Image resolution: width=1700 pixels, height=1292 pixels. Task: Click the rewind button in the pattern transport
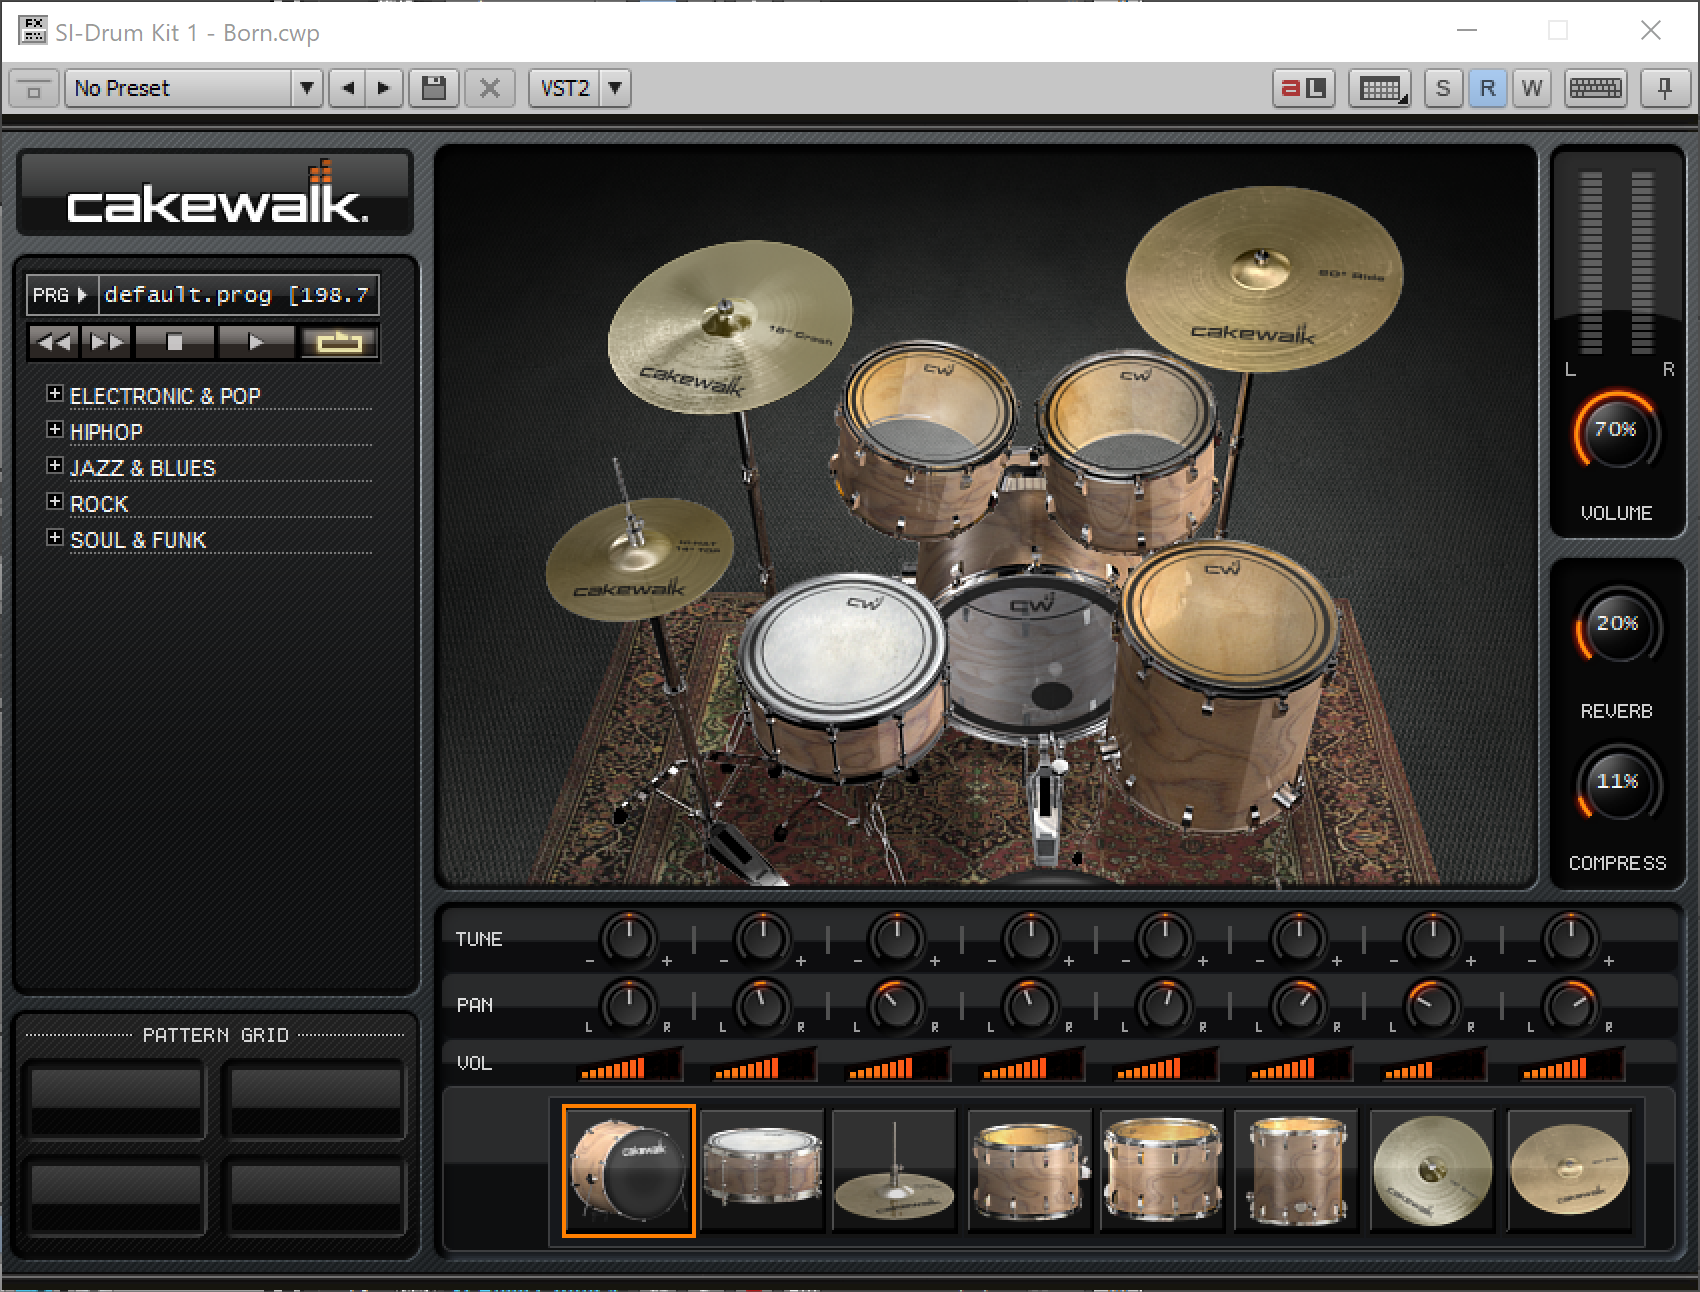(52, 341)
